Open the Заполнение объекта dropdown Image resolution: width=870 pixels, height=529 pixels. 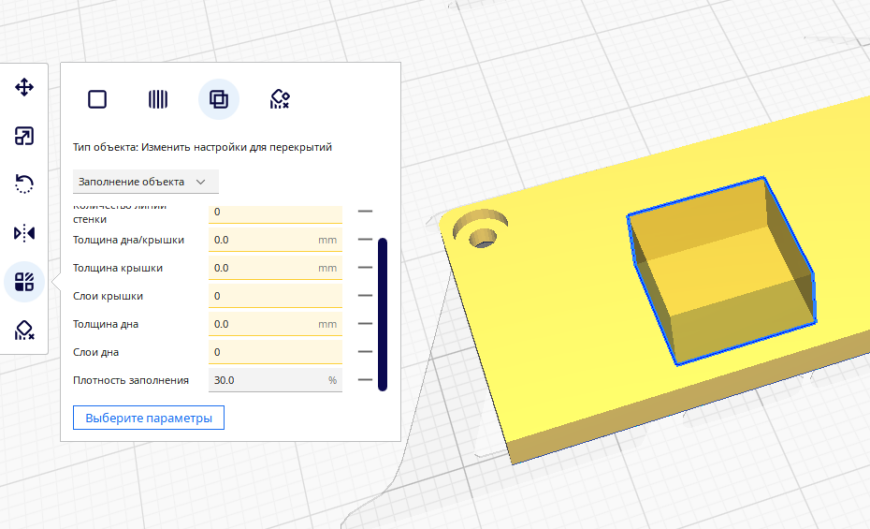tap(145, 182)
